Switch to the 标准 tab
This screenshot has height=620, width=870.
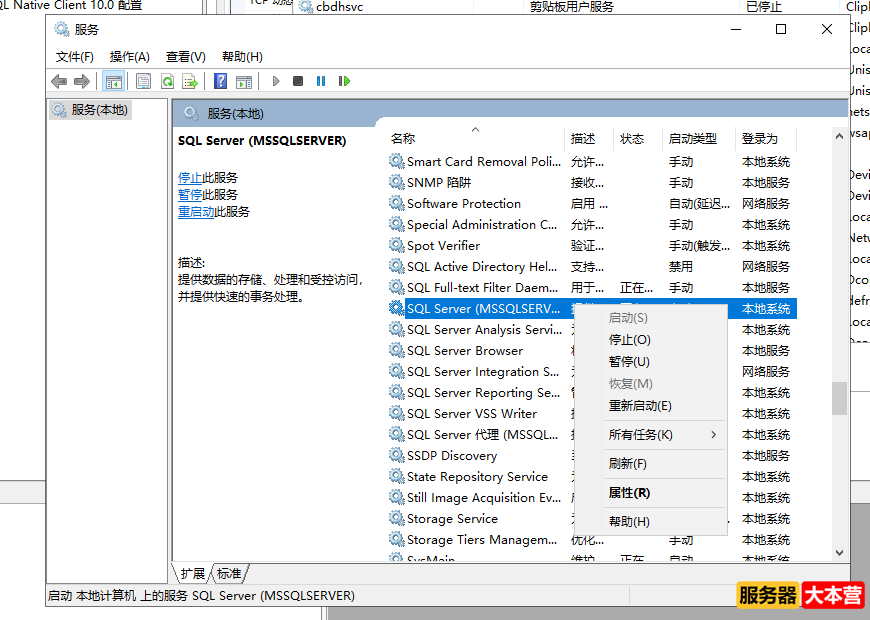229,574
